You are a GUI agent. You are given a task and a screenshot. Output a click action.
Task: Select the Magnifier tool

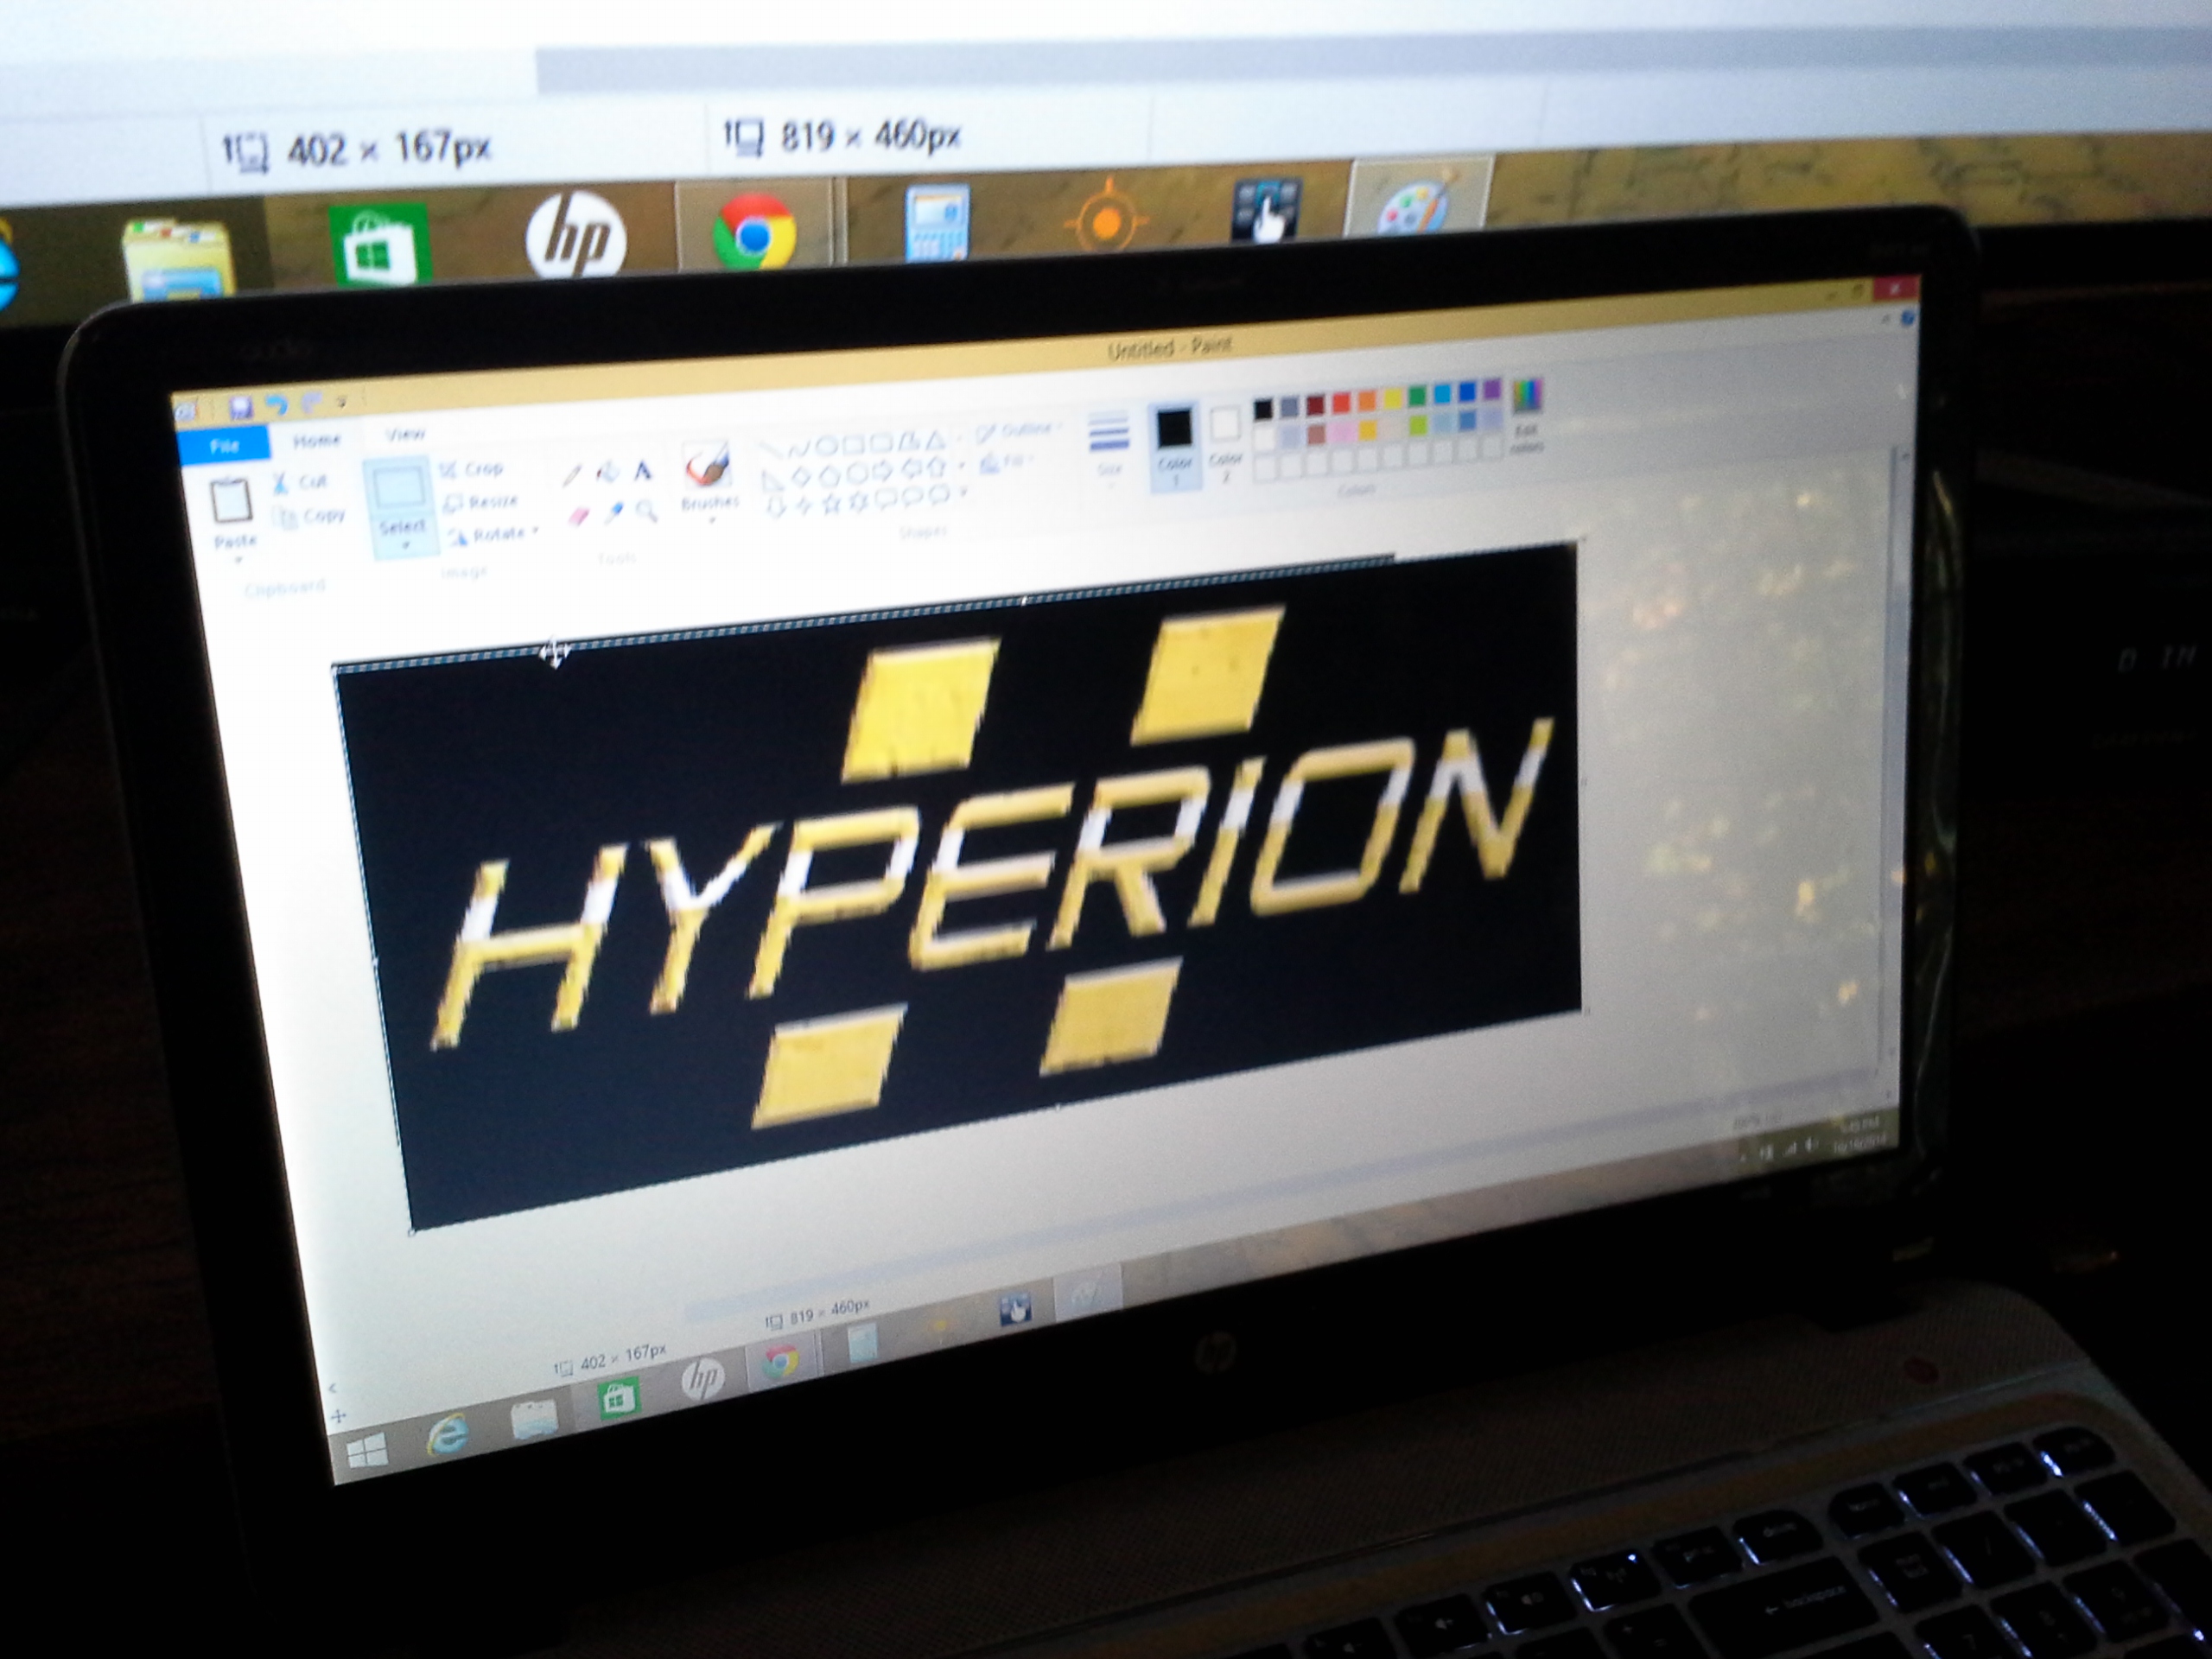(x=648, y=511)
